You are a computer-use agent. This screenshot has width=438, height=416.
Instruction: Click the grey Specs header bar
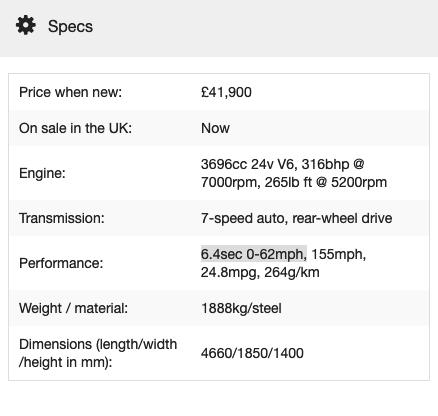[219, 28]
